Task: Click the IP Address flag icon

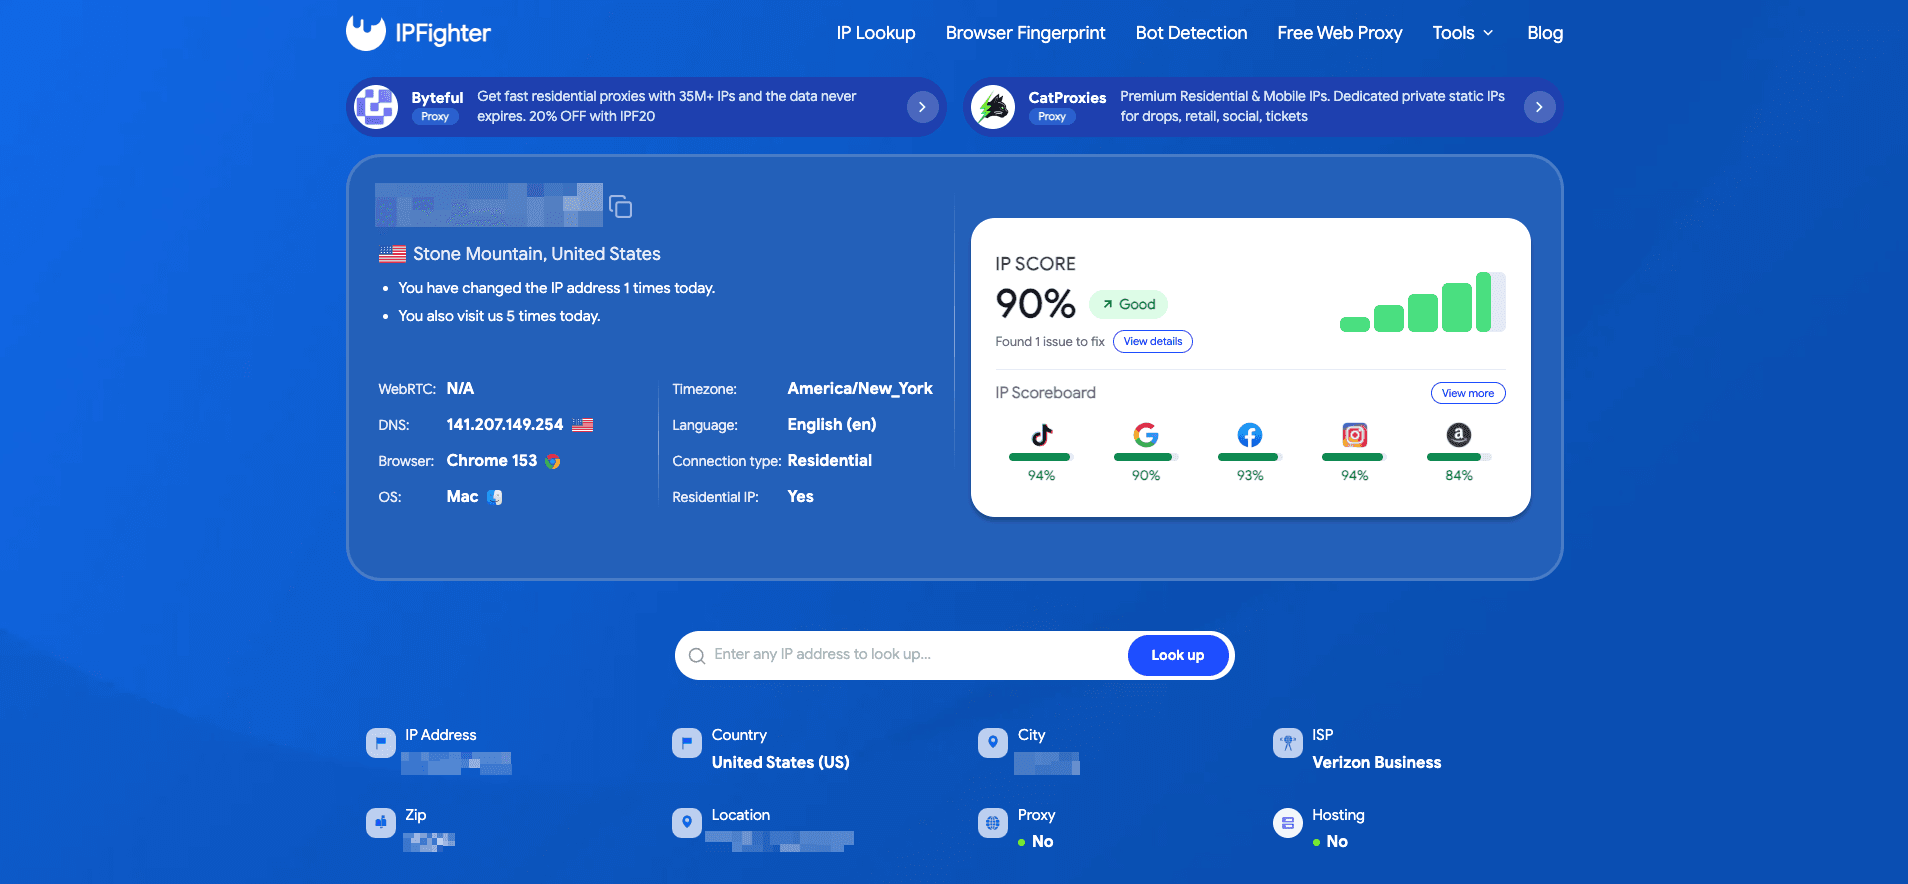Action: 381,743
